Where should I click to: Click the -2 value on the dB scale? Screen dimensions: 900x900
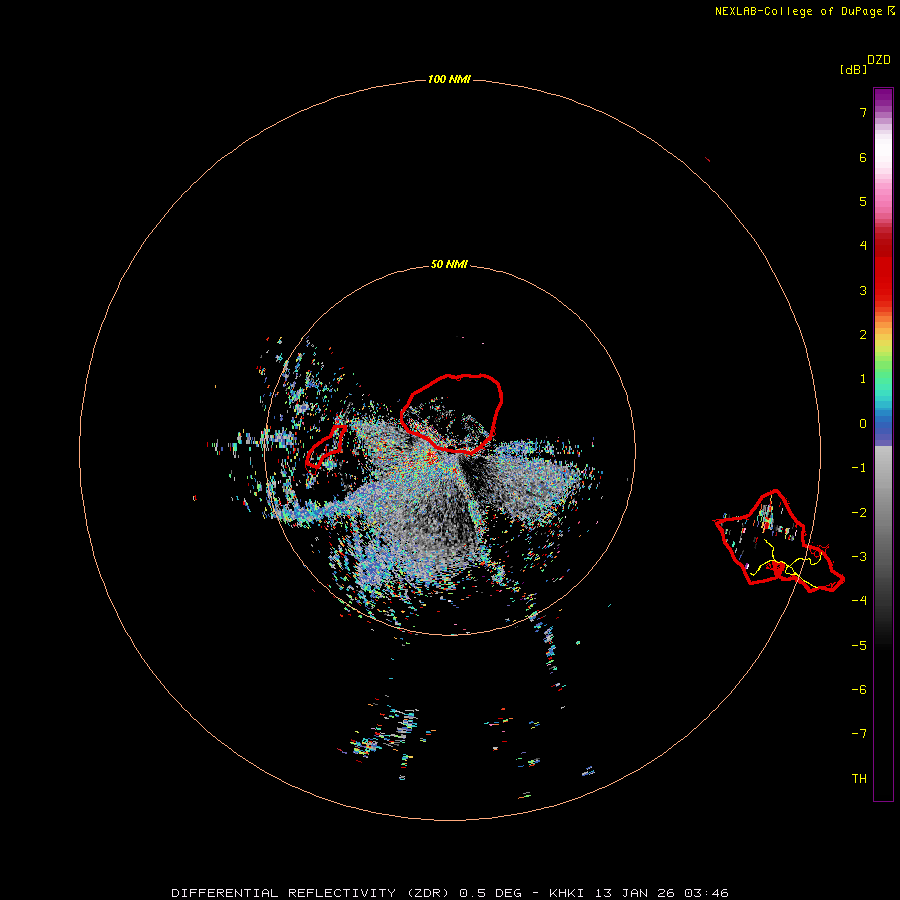pyautogui.click(x=859, y=512)
